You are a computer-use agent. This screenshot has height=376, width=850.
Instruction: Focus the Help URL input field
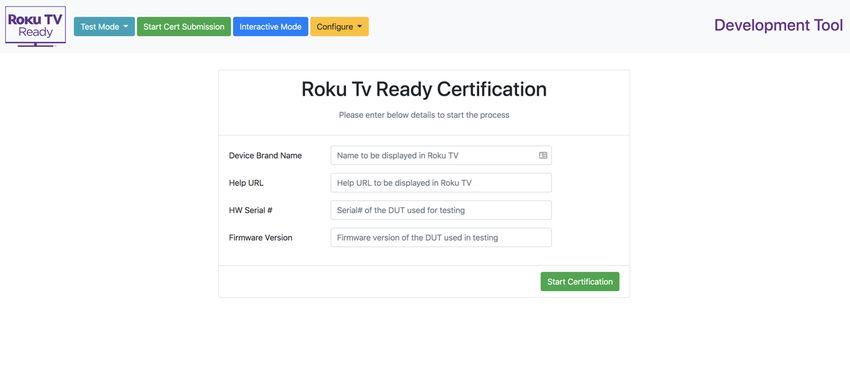[441, 183]
